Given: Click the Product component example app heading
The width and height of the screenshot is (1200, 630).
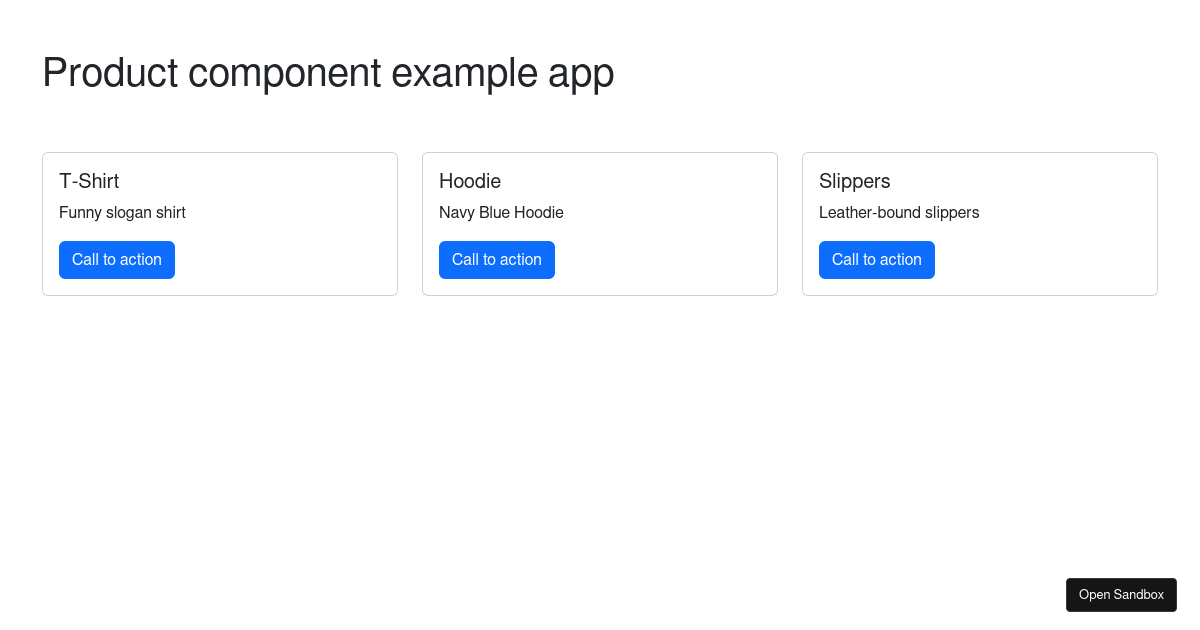Looking at the screenshot, I should (x=327, y=72).
